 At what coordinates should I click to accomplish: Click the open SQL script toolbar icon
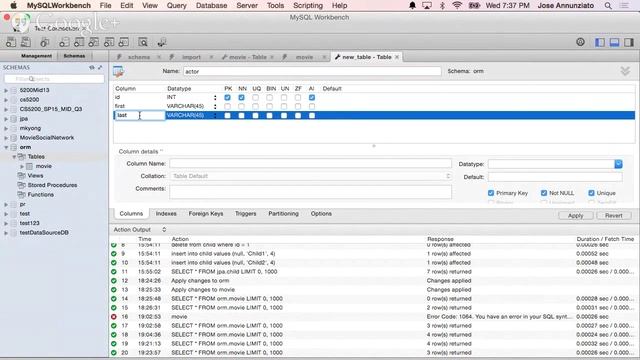[26, 42]
